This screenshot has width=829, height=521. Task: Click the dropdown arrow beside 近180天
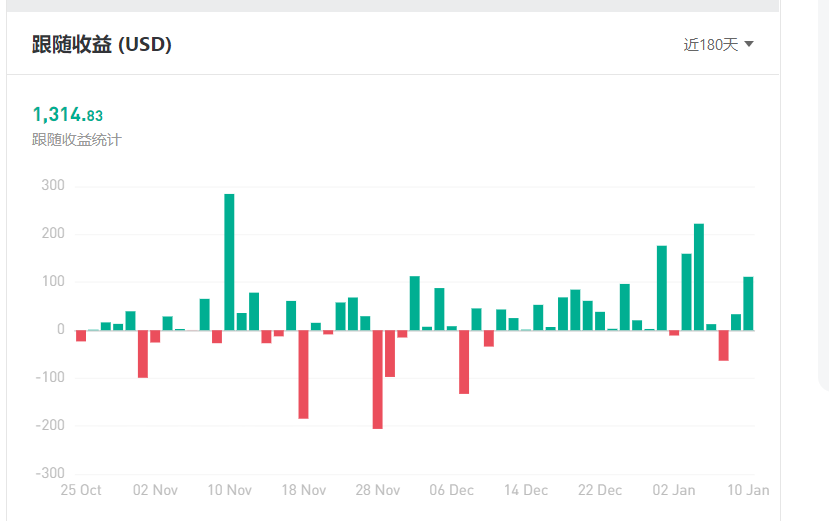749,44
